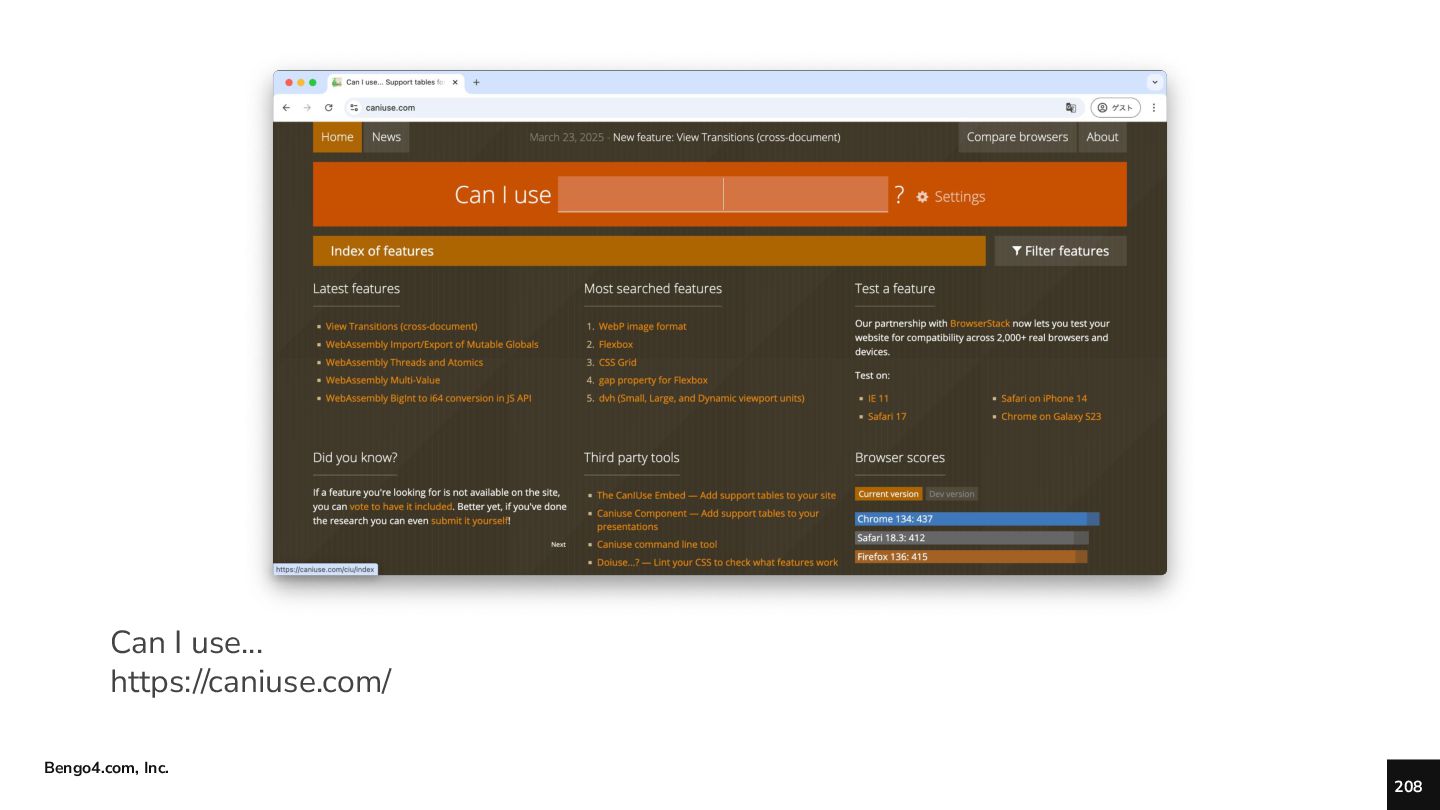Close the Can I use tab
Screen dimensions: 1440x810
455,82
